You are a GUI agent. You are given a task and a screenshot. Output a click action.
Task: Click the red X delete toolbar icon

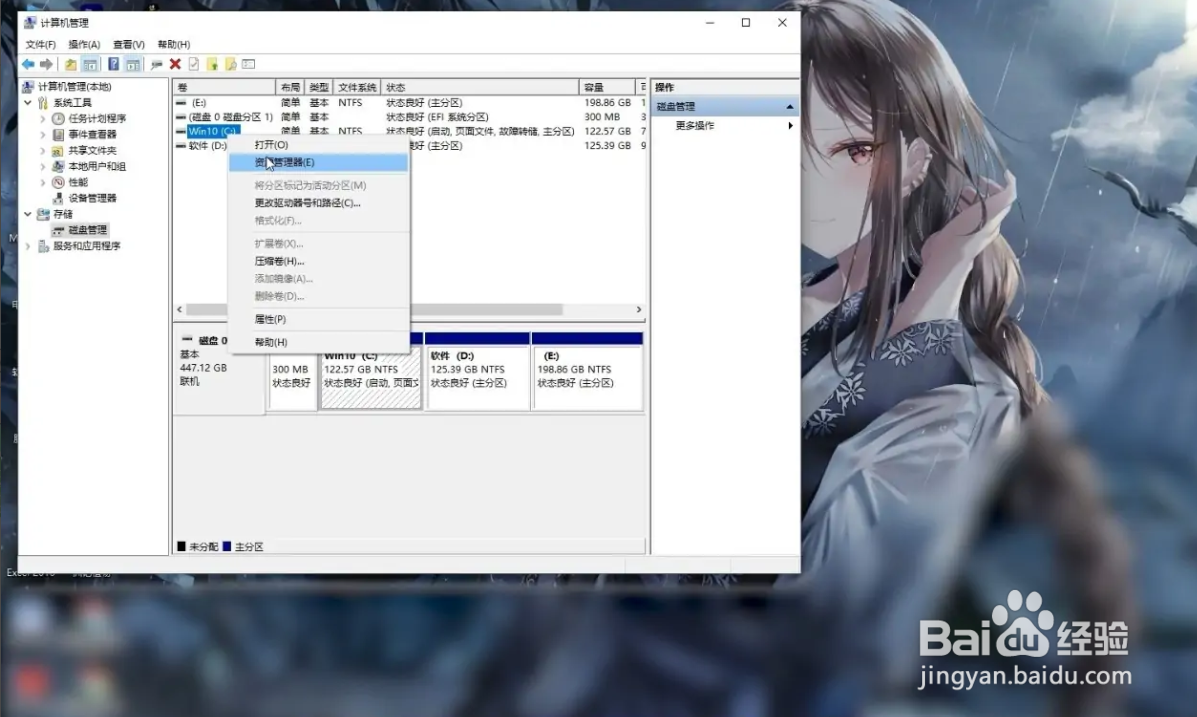tap(175, 64)
